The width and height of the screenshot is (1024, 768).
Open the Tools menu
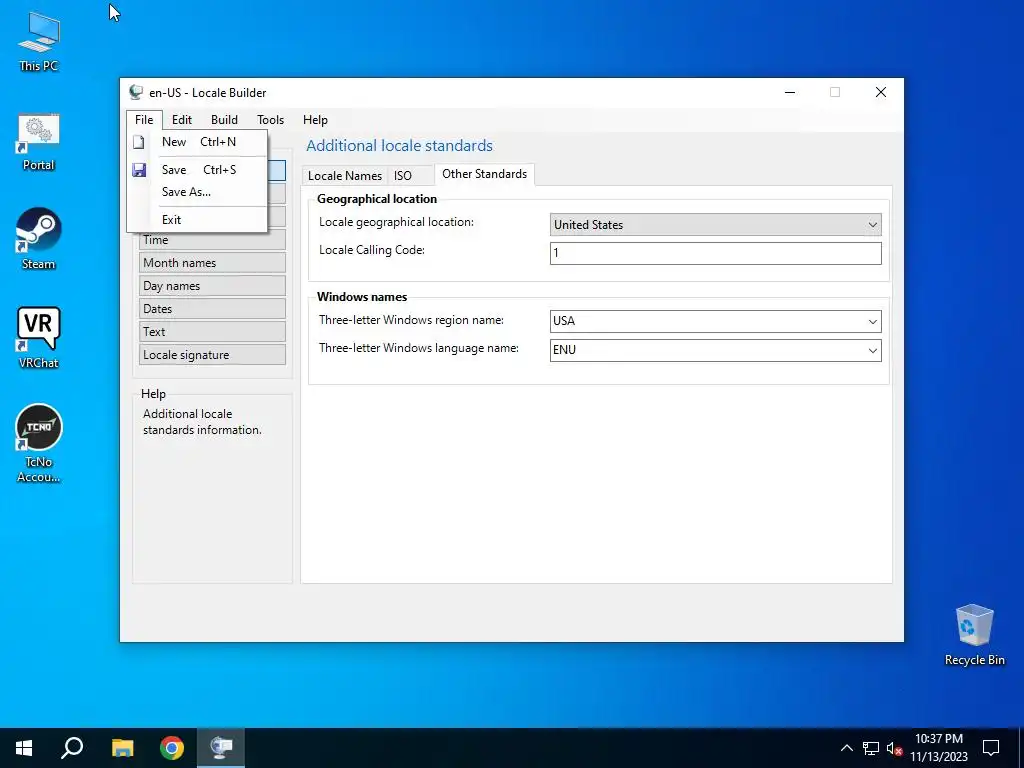(270, 120)
